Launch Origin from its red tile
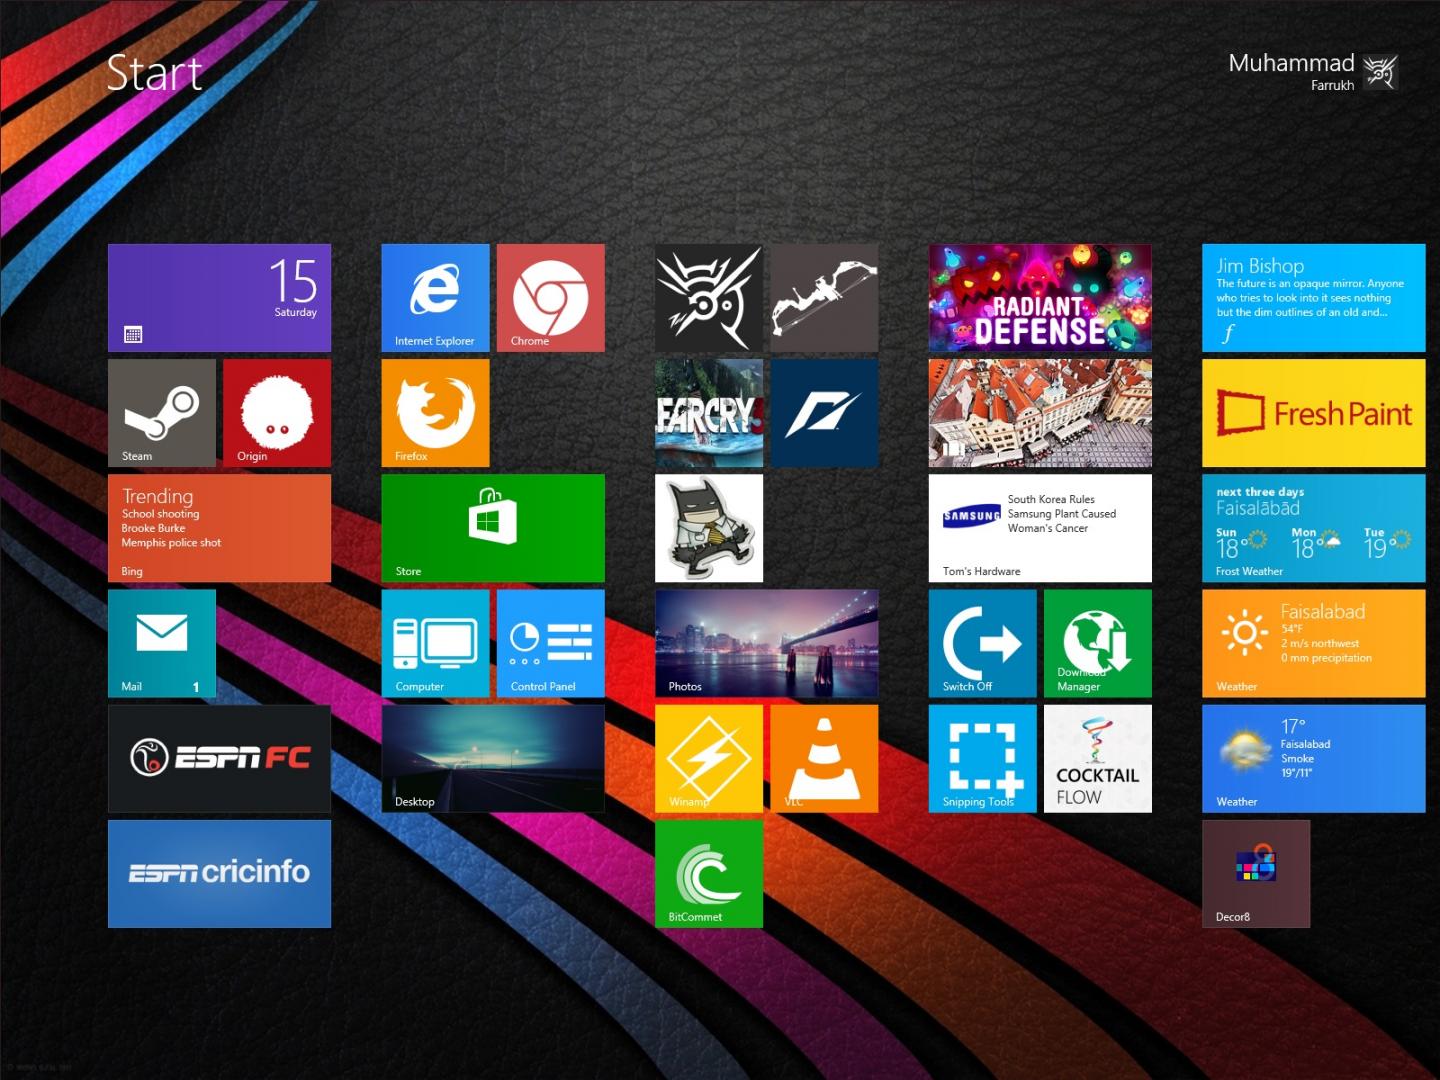 [276, 413]
